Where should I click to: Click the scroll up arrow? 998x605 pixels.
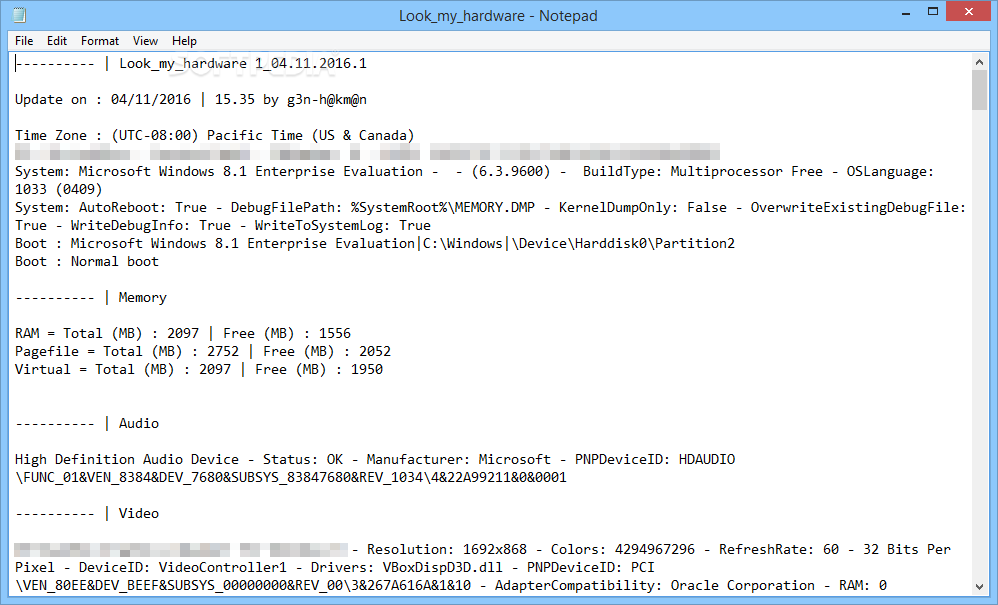tap(979, 62)
